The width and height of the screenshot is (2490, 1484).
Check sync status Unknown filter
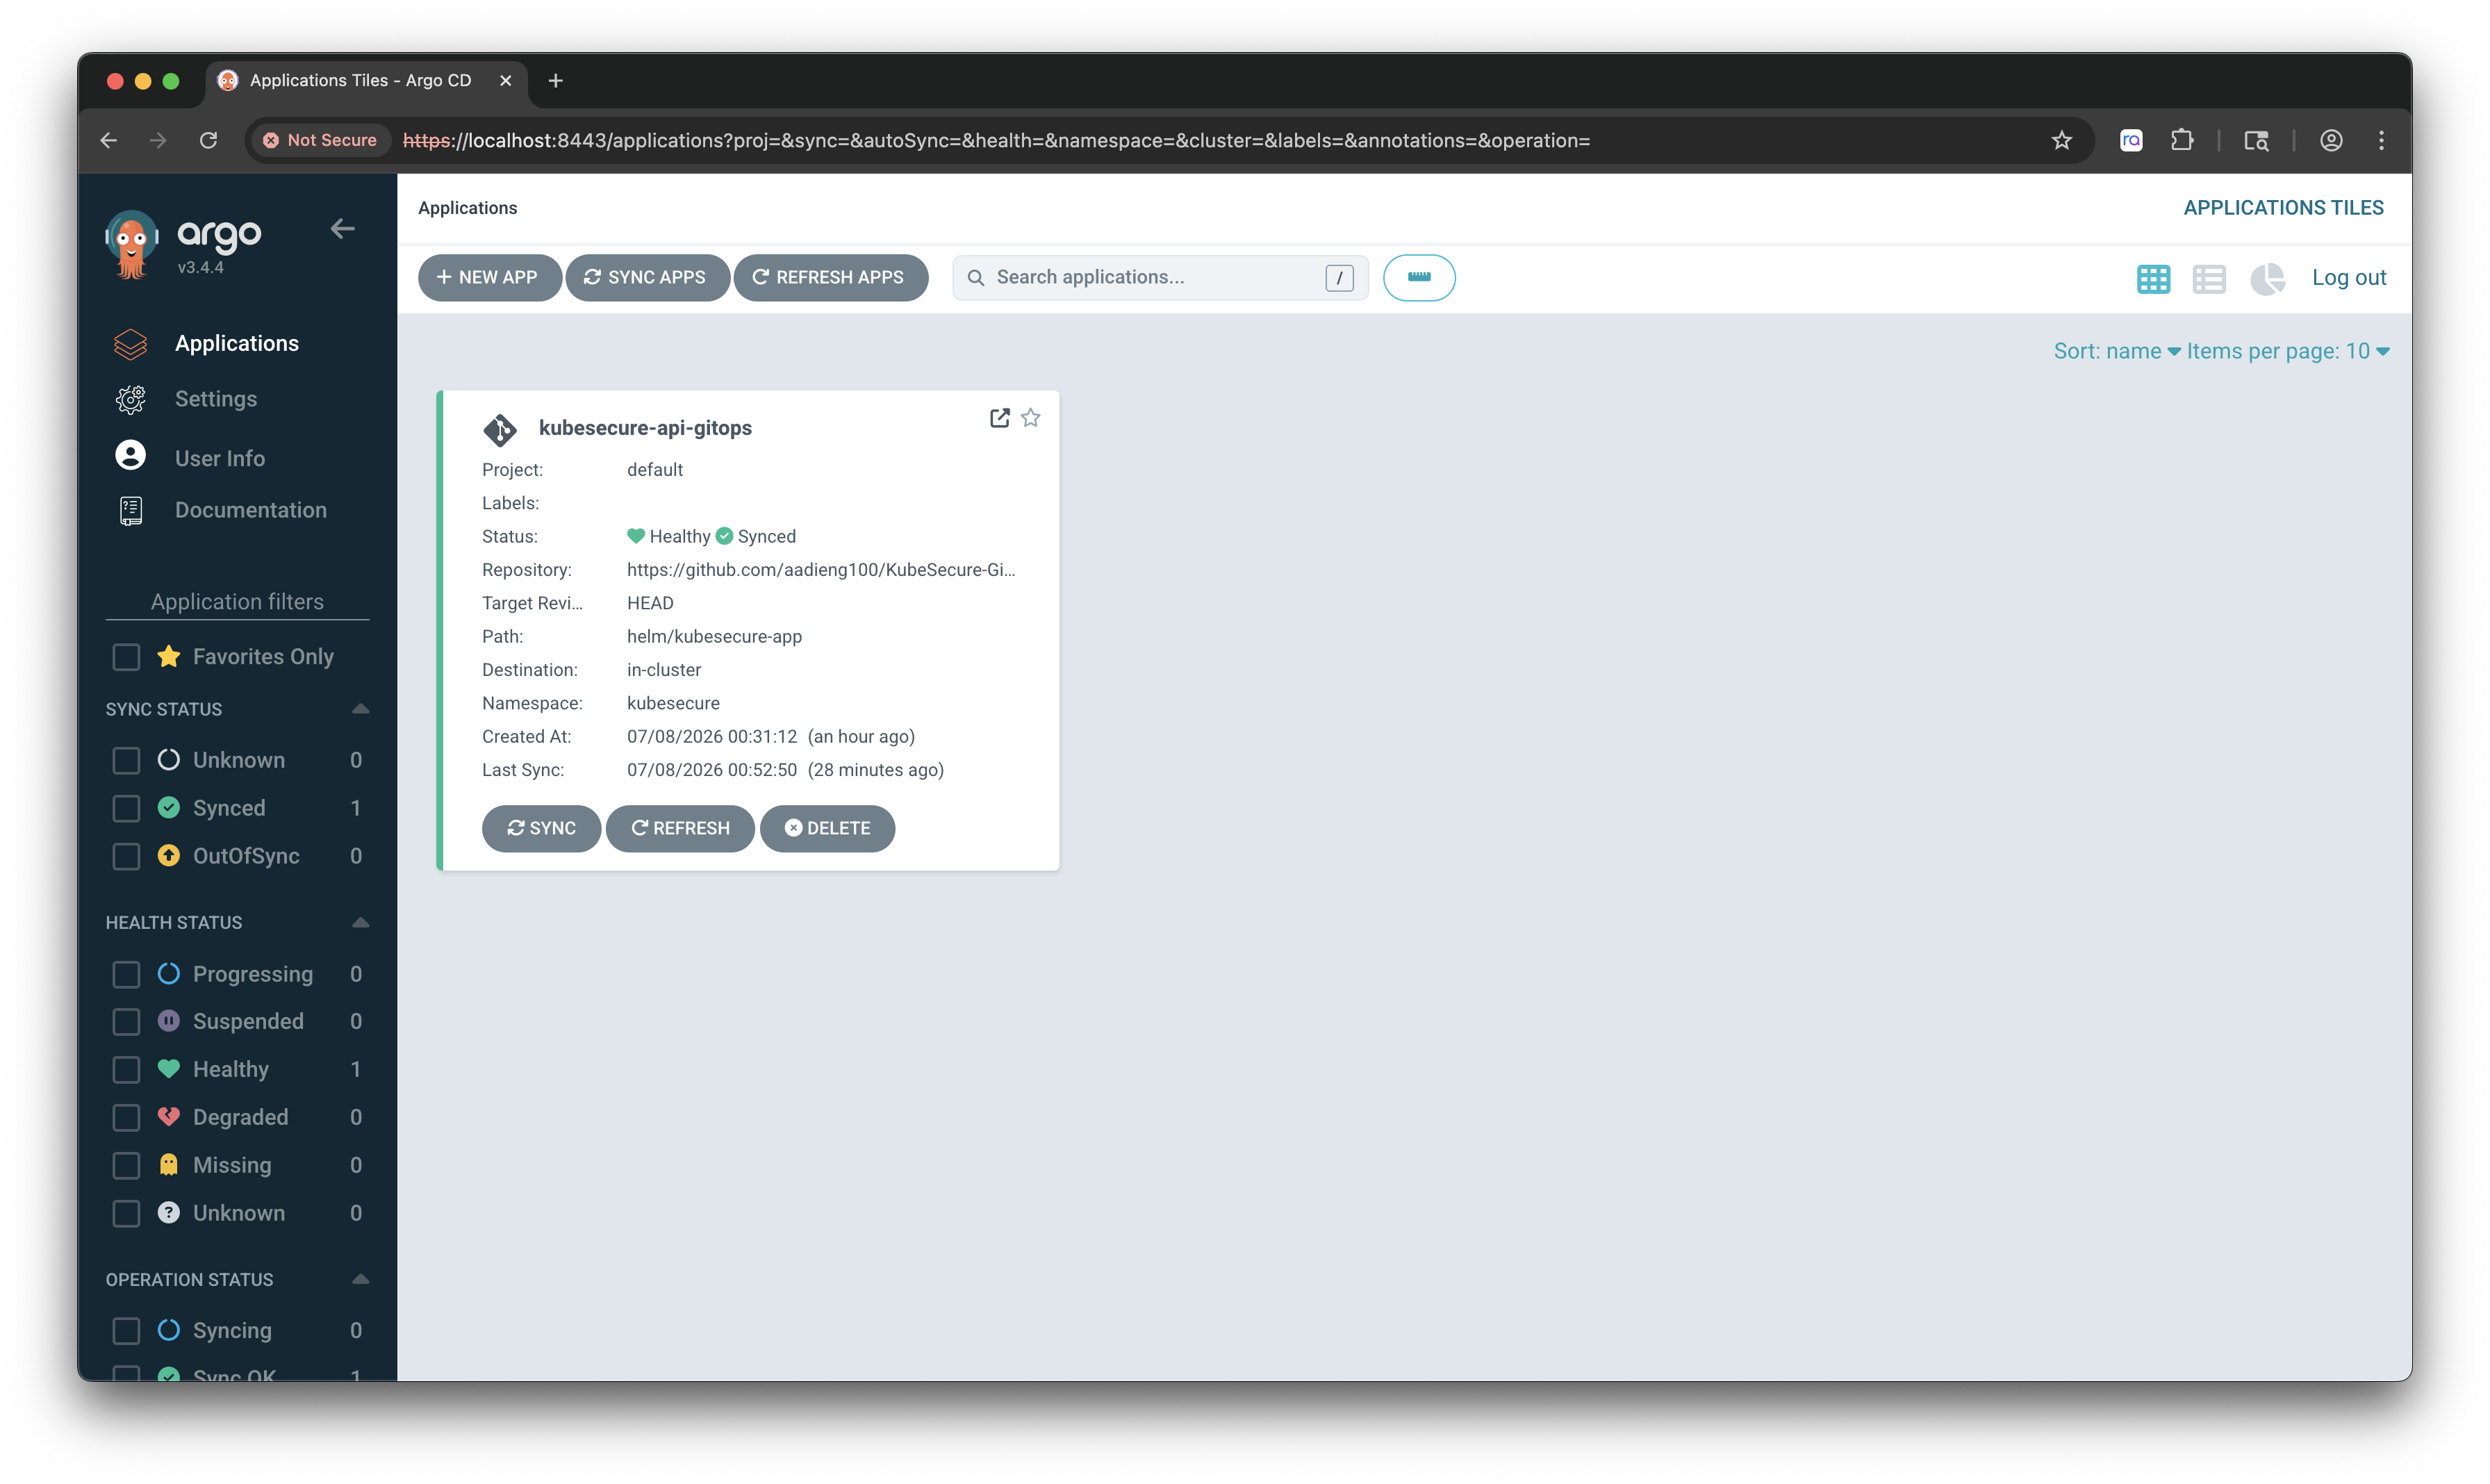126,760
